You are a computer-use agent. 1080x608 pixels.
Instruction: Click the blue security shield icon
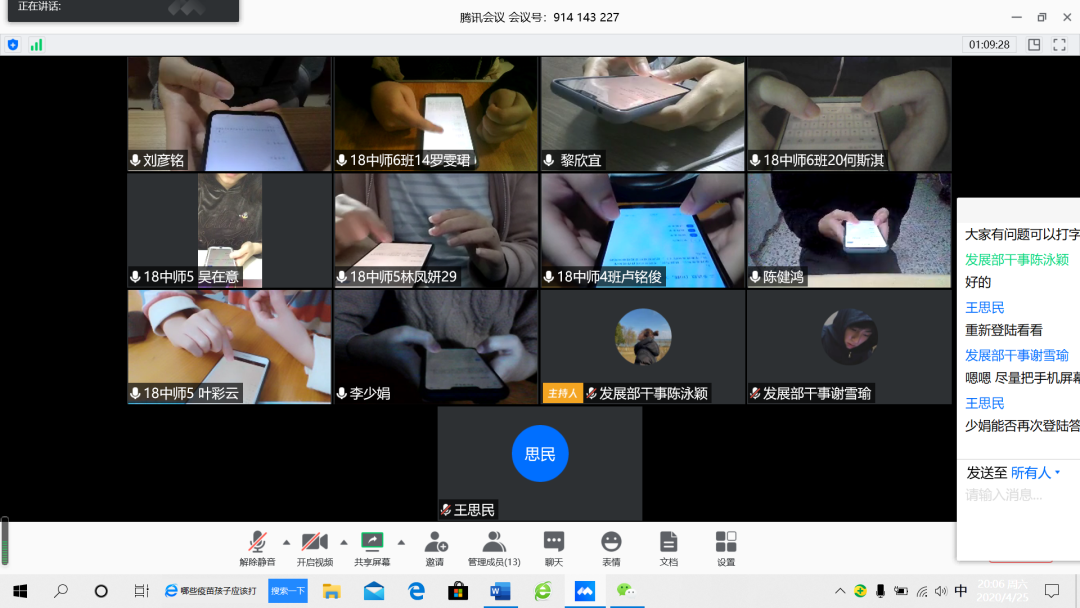(x=13, y=45)
